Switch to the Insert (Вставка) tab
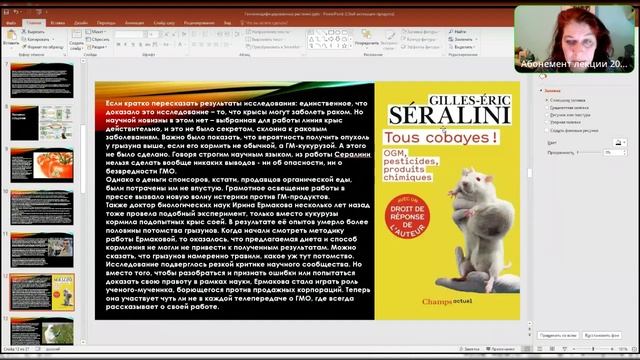Image resolution: width=640 pixels, height=360 pixels. (x=58, y=23)
